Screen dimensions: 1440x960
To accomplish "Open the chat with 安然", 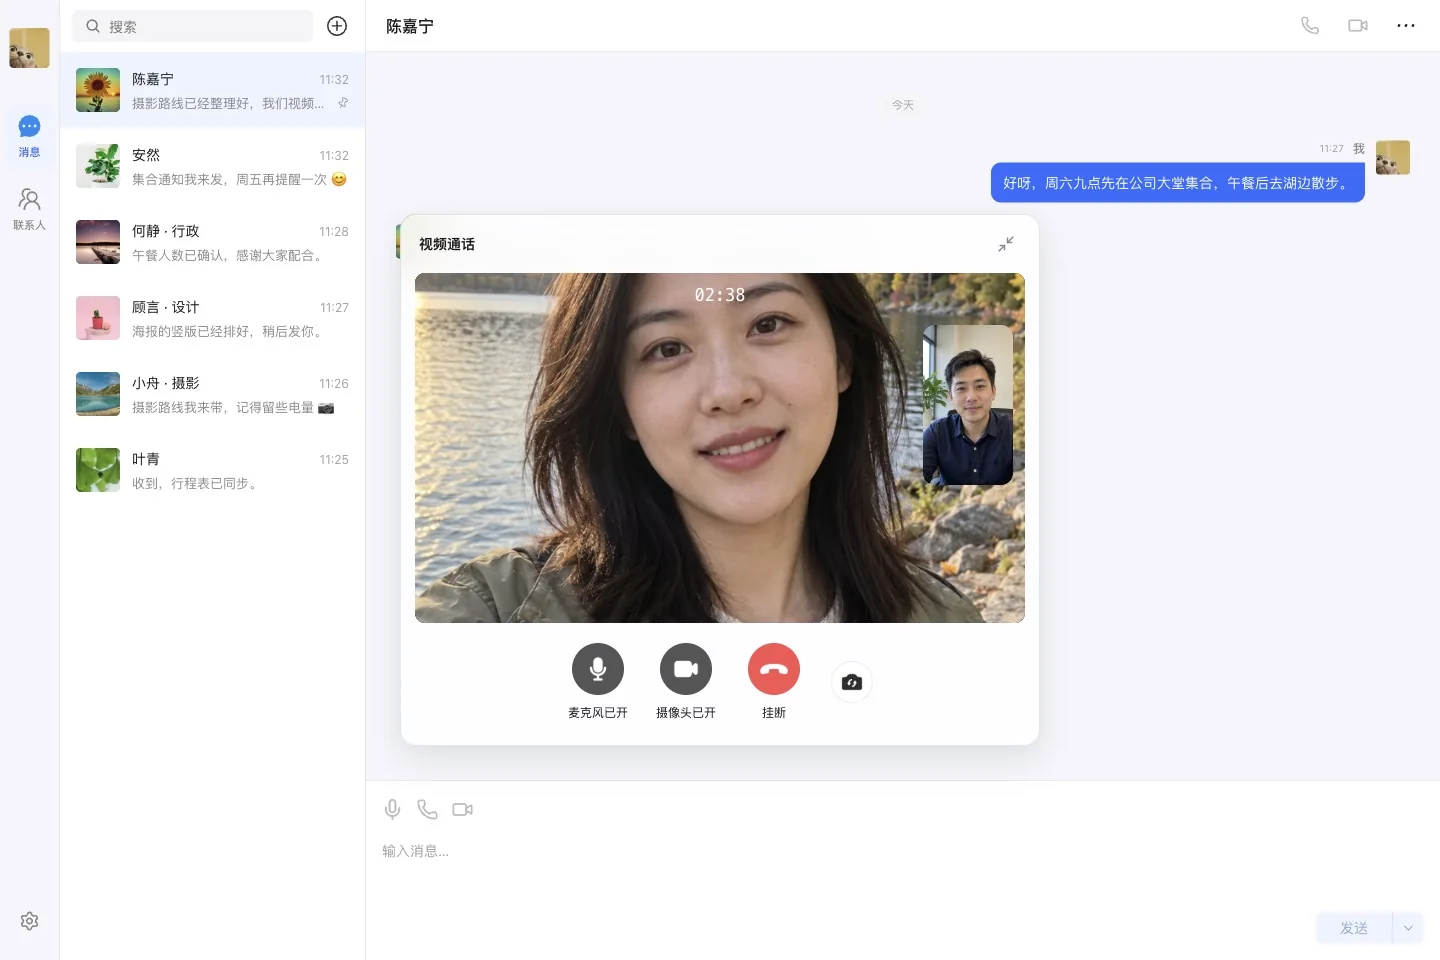I will click(x=212, y=166).
